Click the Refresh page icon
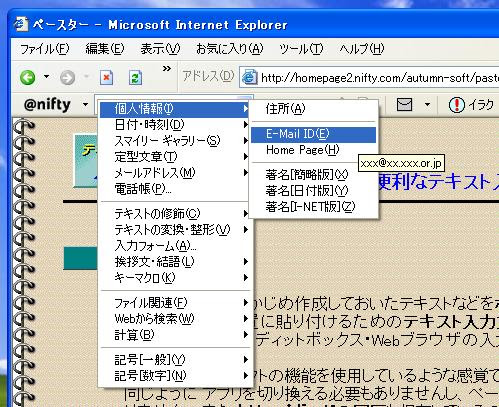 (135, 78)
